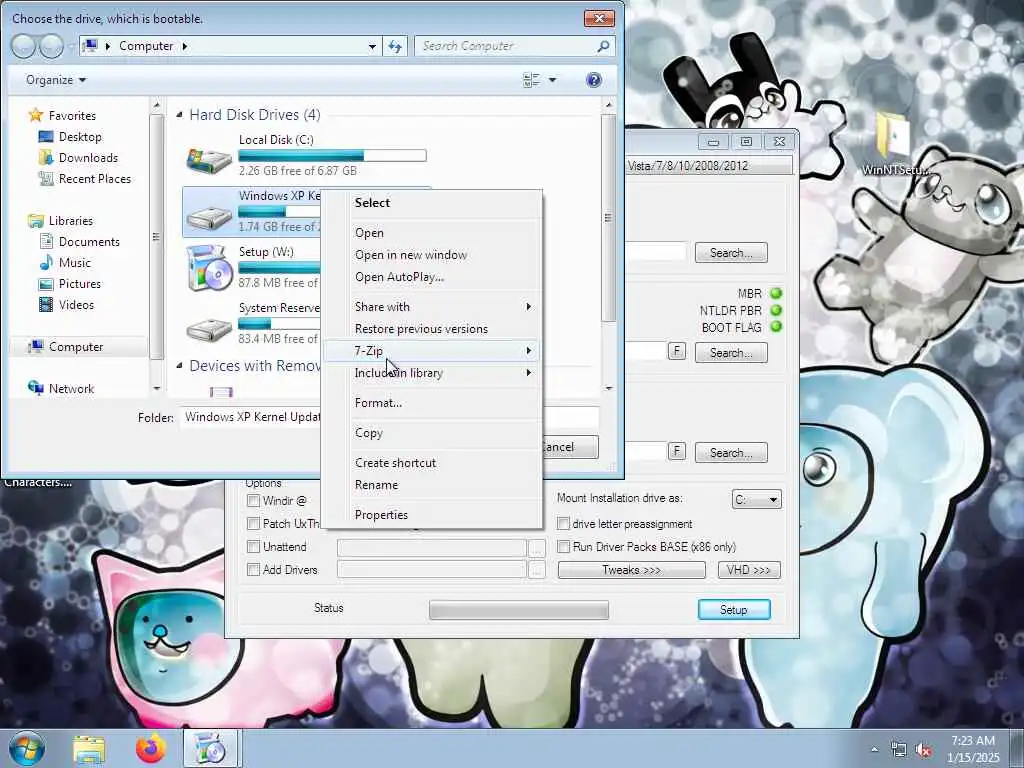The image size is (1024, 768).
Task: Click the topmost Search... button in WinNTSetup
Action: [x=731, y=253]
